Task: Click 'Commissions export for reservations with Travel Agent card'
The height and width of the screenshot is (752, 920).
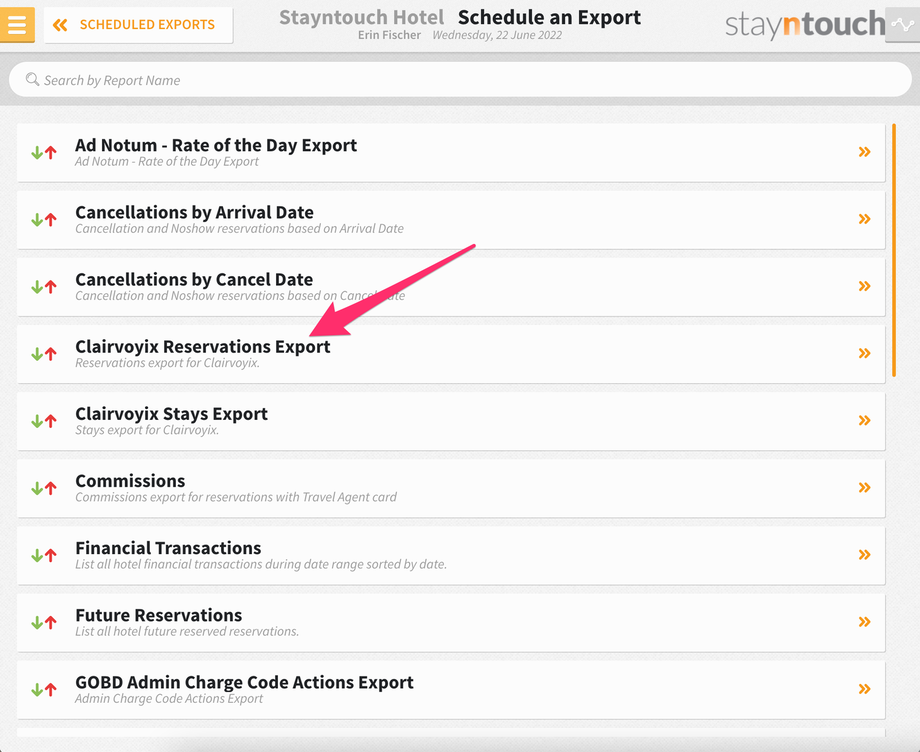Action: tap(236, 497)
